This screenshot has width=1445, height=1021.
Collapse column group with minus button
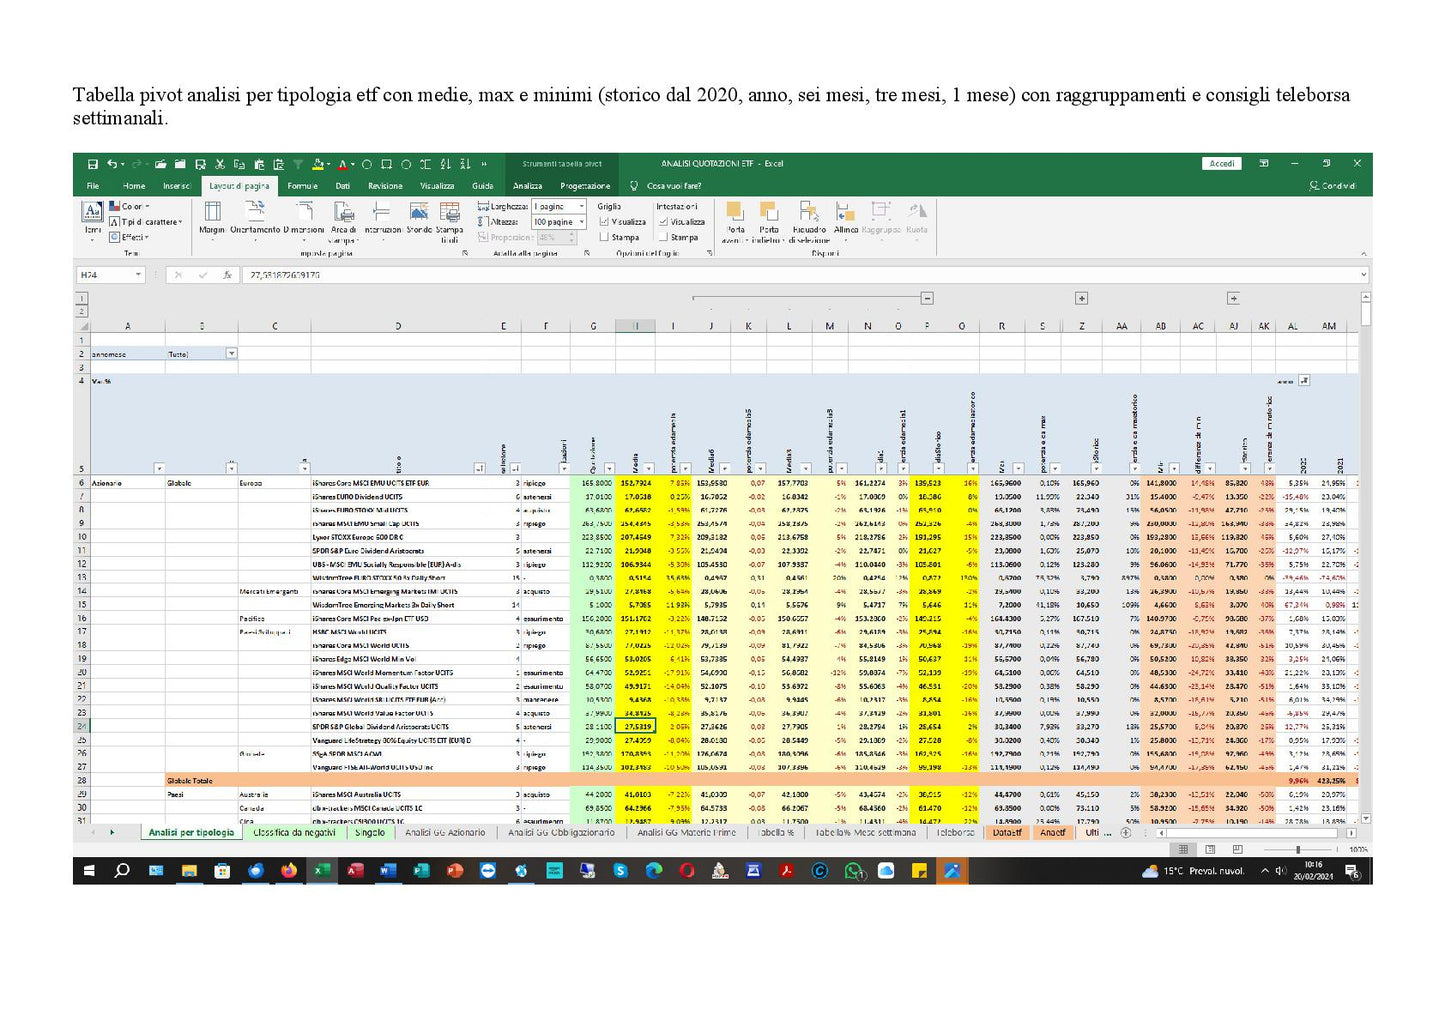point(927,298)
